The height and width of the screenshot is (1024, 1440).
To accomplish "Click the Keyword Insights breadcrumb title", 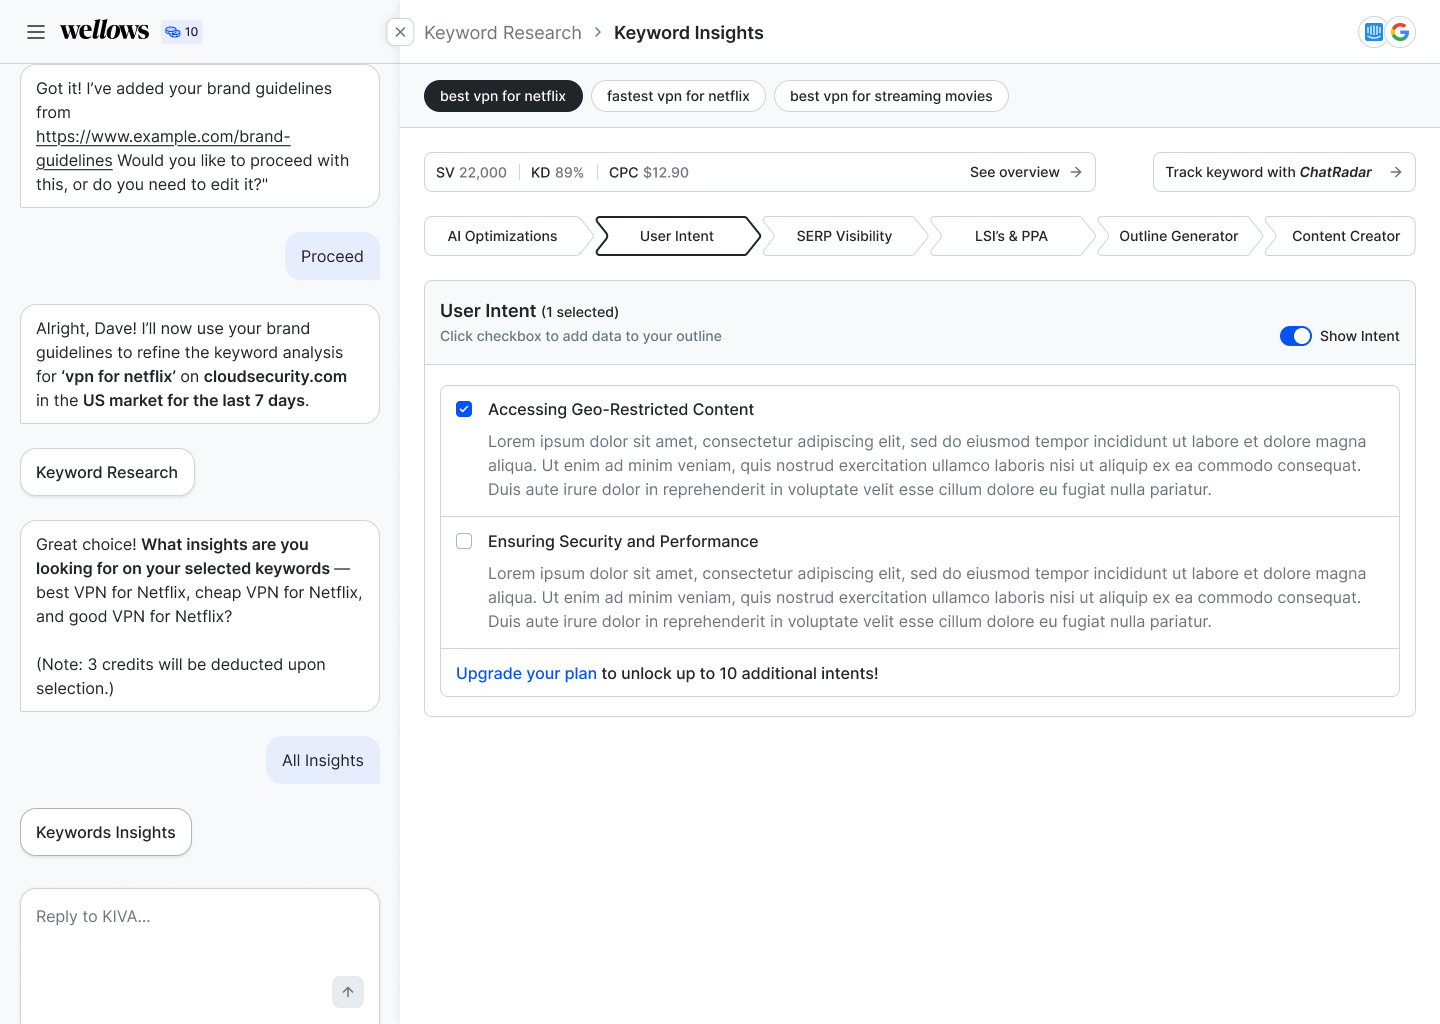I will click(x=689, y=32).
